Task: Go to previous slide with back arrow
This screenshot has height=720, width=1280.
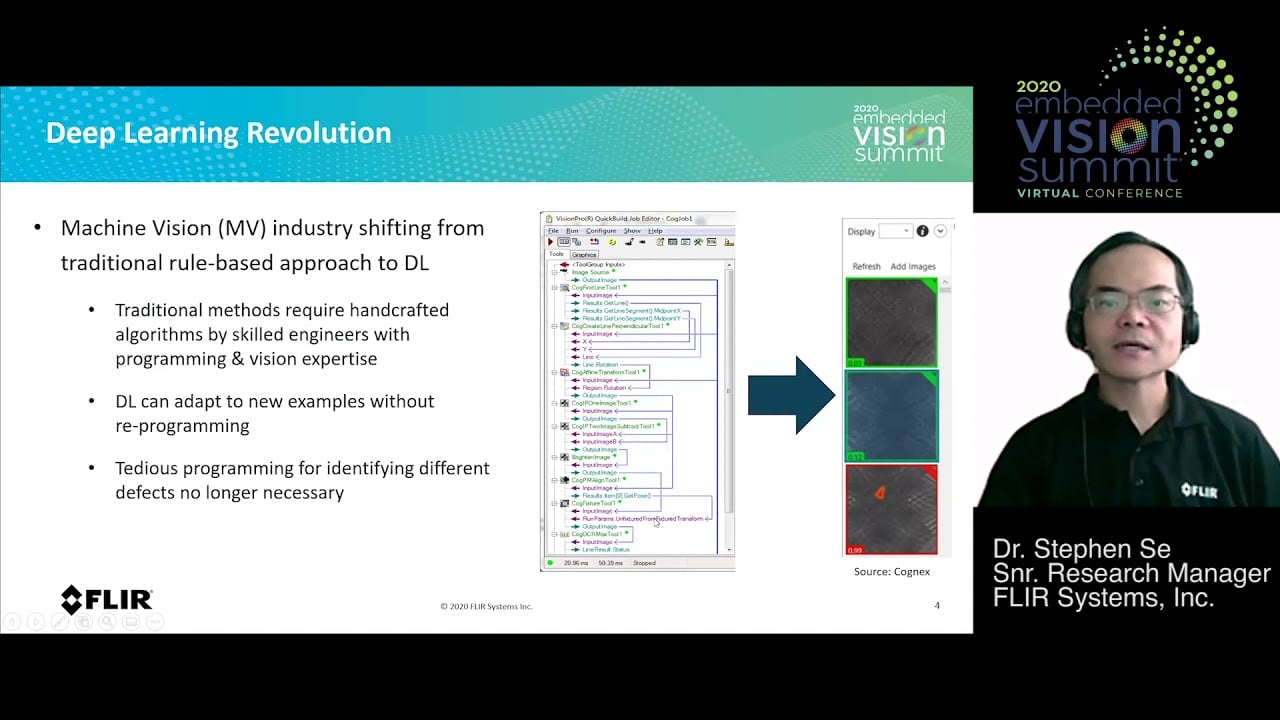Action: pos(12,622)
